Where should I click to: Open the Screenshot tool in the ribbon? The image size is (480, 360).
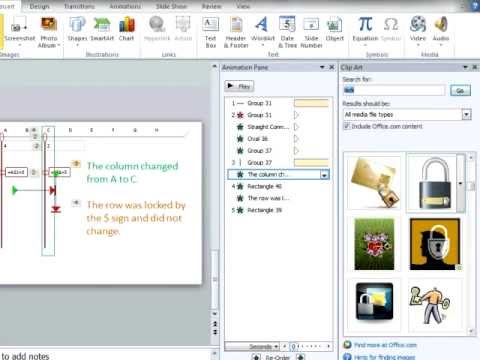pos(19,32)
